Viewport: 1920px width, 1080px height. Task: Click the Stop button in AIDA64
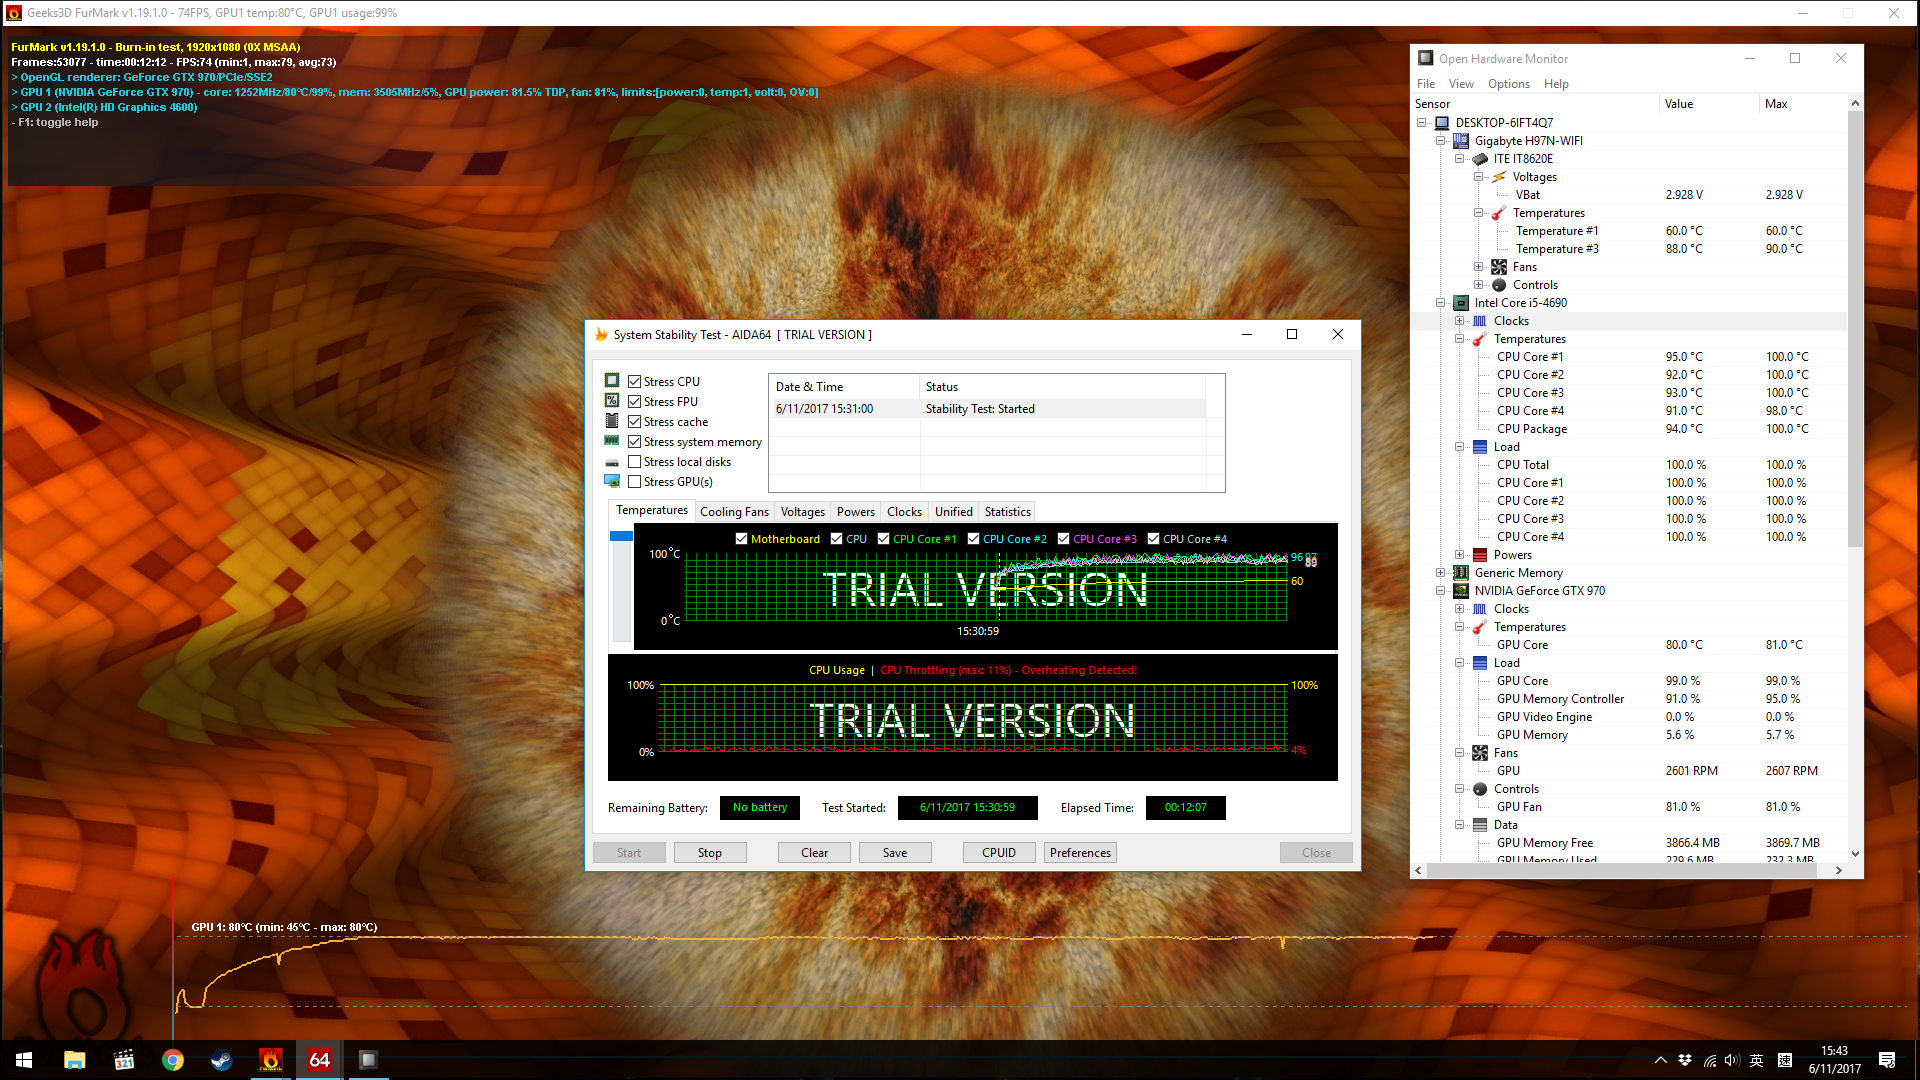click(x=709, y=852)
